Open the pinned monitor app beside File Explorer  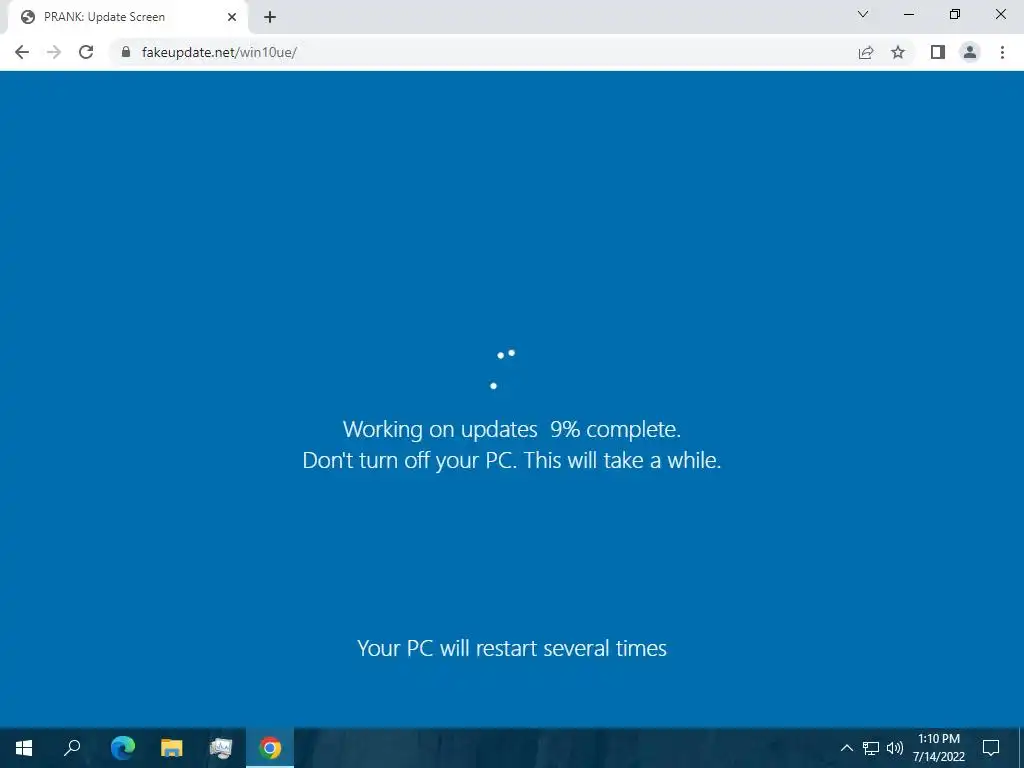221,748
